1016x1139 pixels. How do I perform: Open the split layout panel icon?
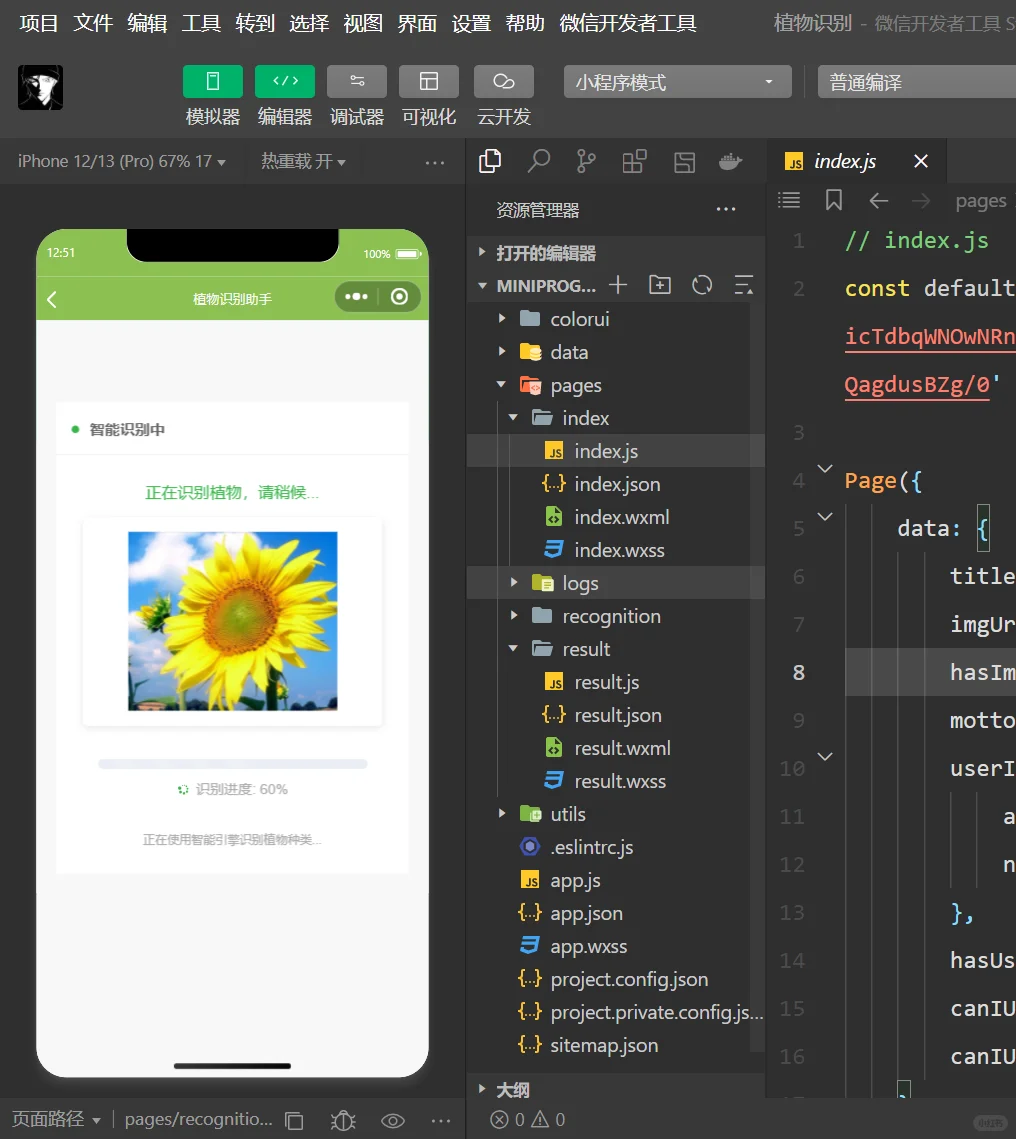pyautogui.click(x=684, y=162)
